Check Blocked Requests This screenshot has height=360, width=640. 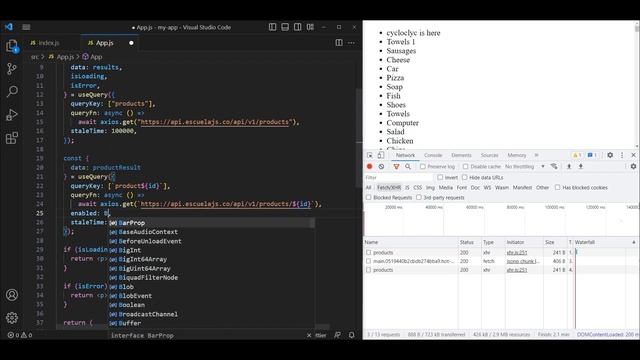tap(369, 198)
